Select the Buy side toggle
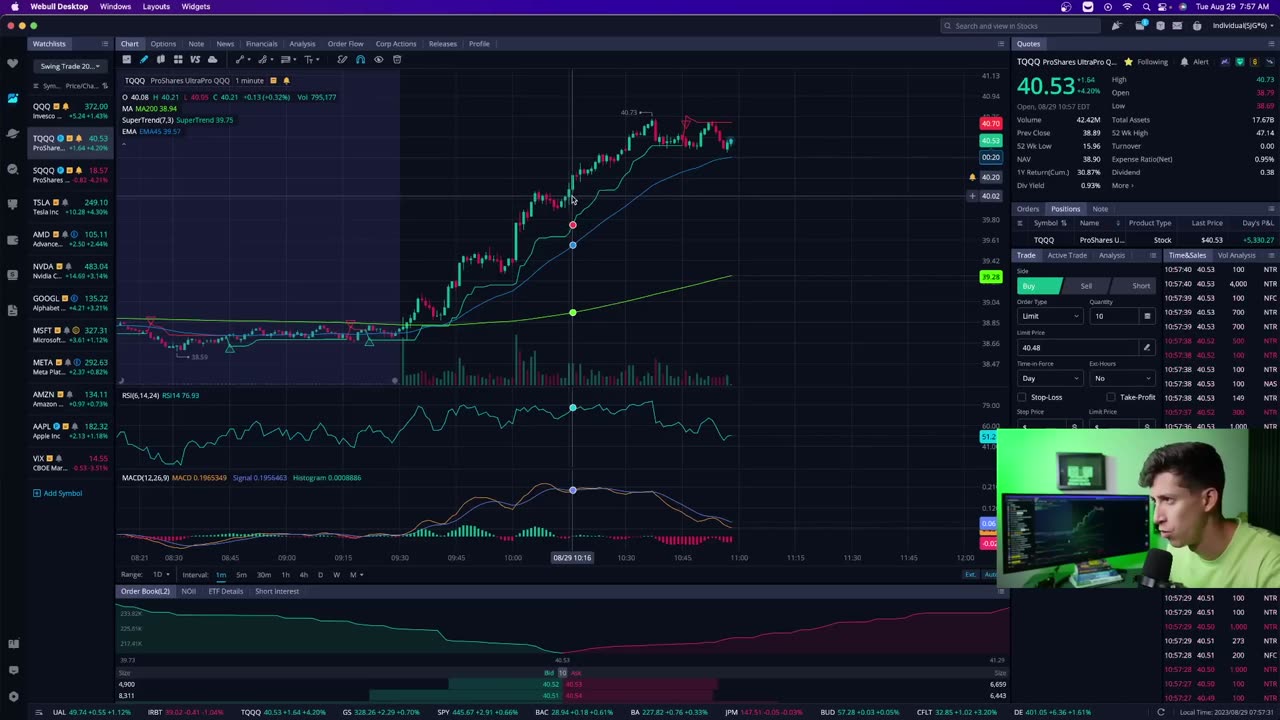This screenshot has height=720, width=1280. pyautogui.click(x=1038, y=286)
